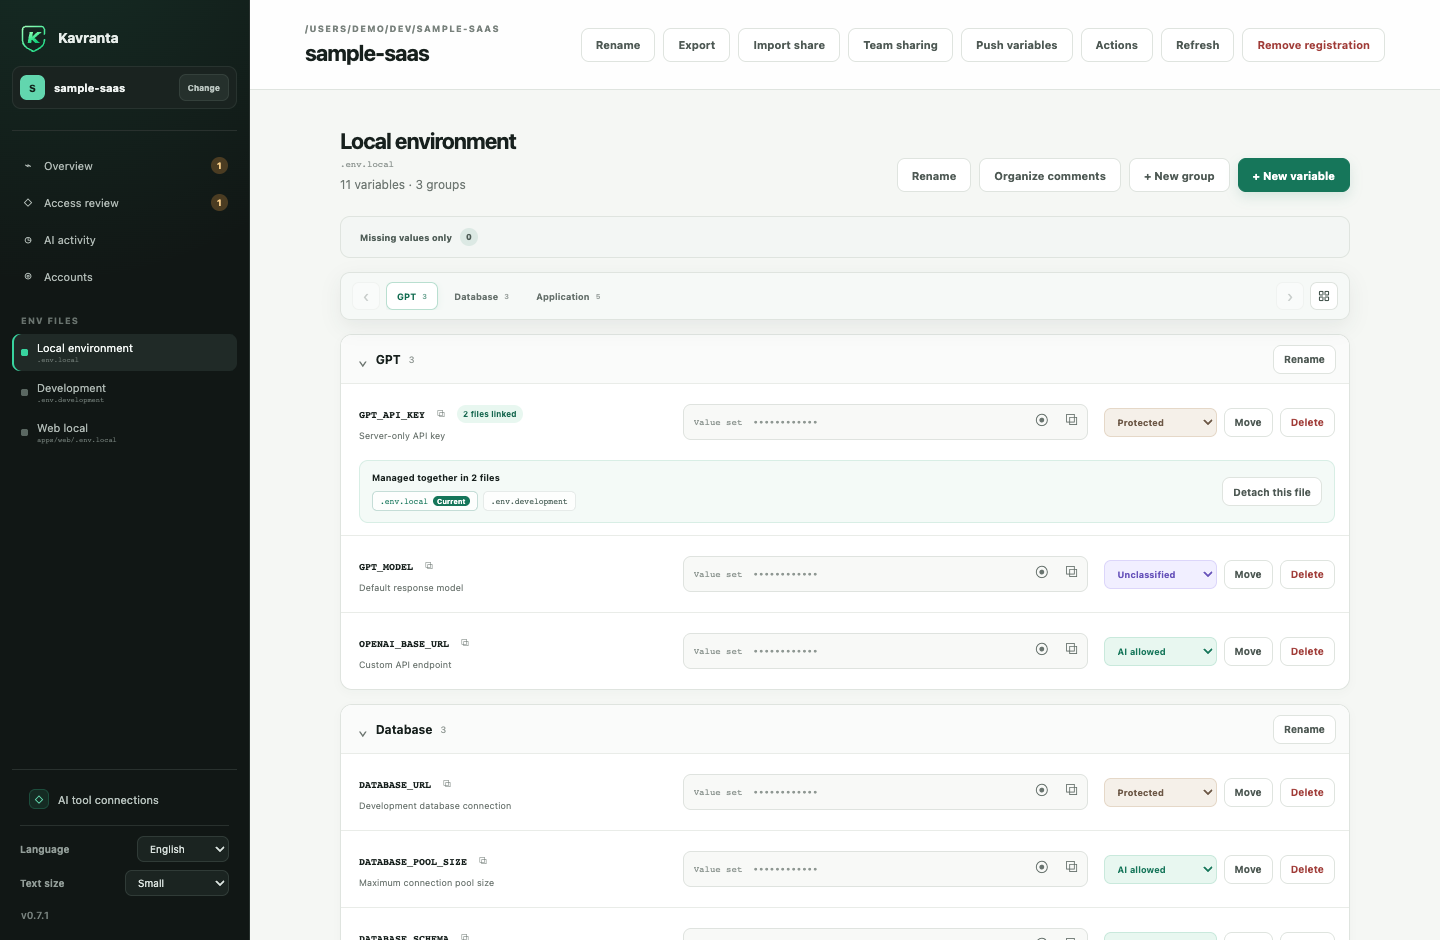This screenshot has height=940, width=1440.
Task: Click the sample-saas project avatar
Action: coord(33,88)
